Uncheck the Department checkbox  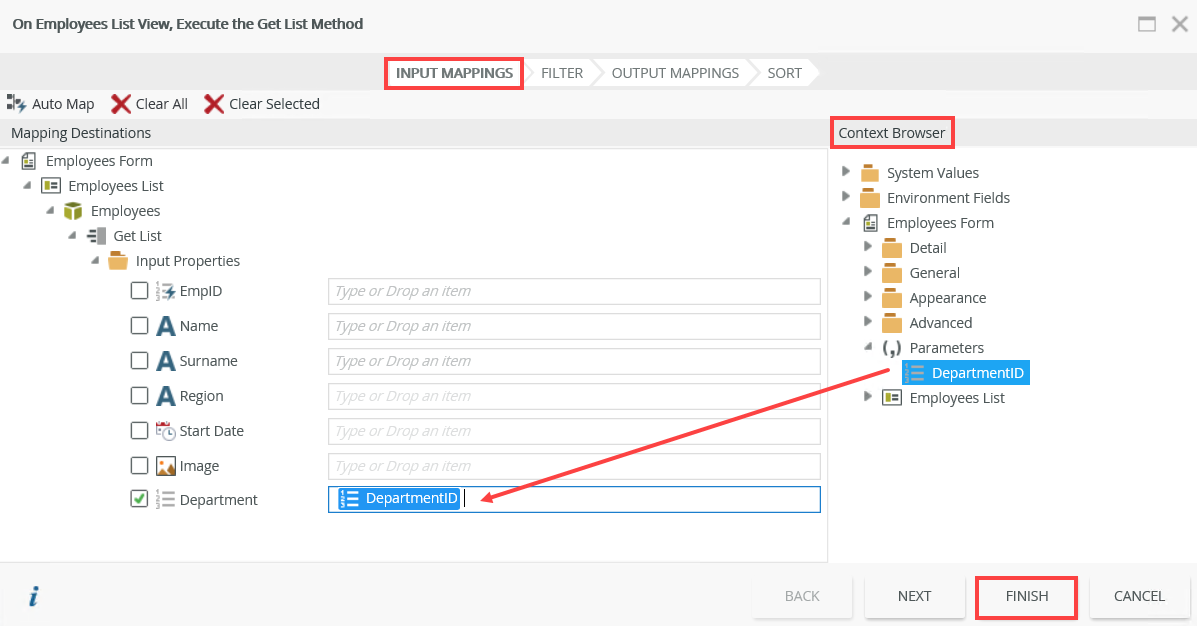pos(140,499)
